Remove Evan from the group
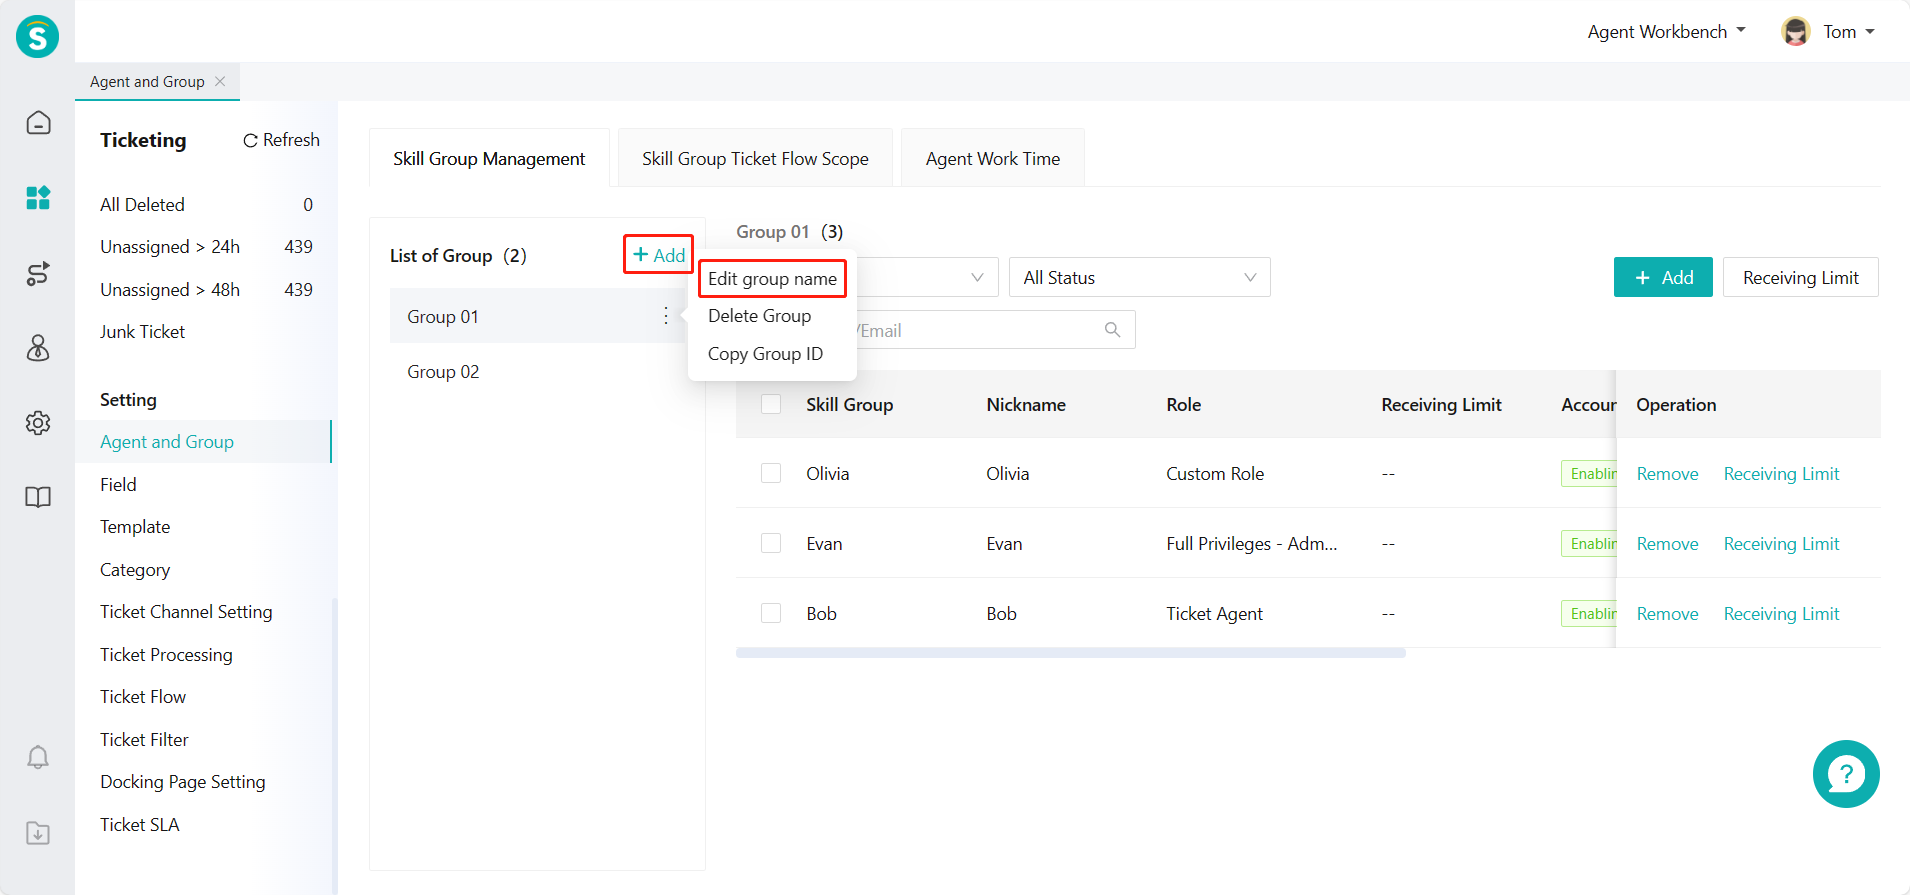The width and height of the screenshot is (1910, 895). (x=1667, y=544)
